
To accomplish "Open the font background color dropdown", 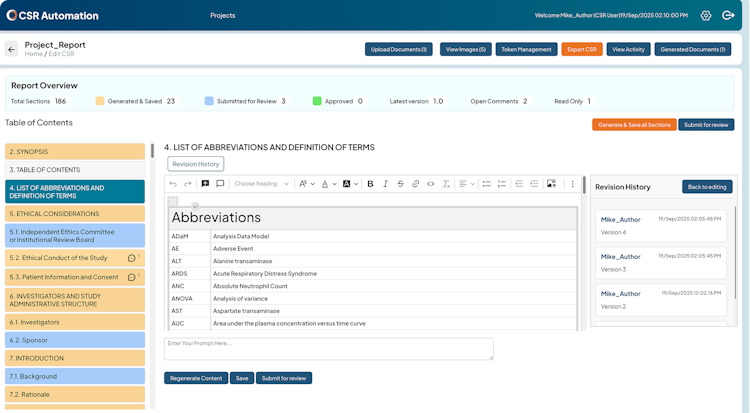I will tap(351, 184).
